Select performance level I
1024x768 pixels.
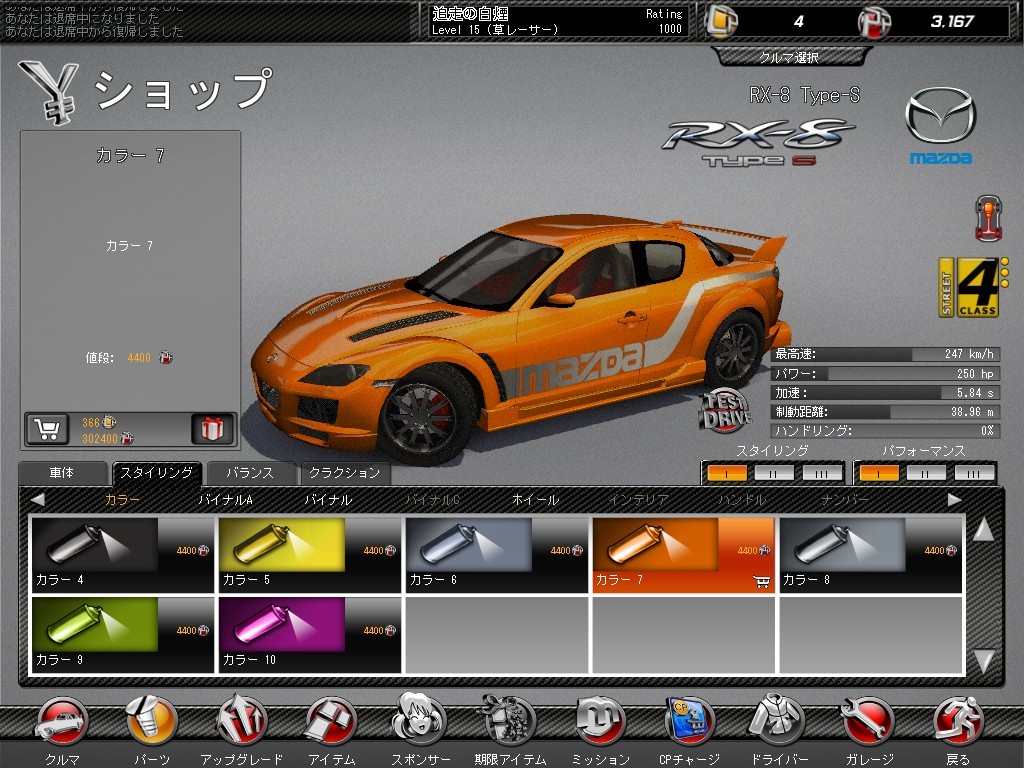(878, 473)
